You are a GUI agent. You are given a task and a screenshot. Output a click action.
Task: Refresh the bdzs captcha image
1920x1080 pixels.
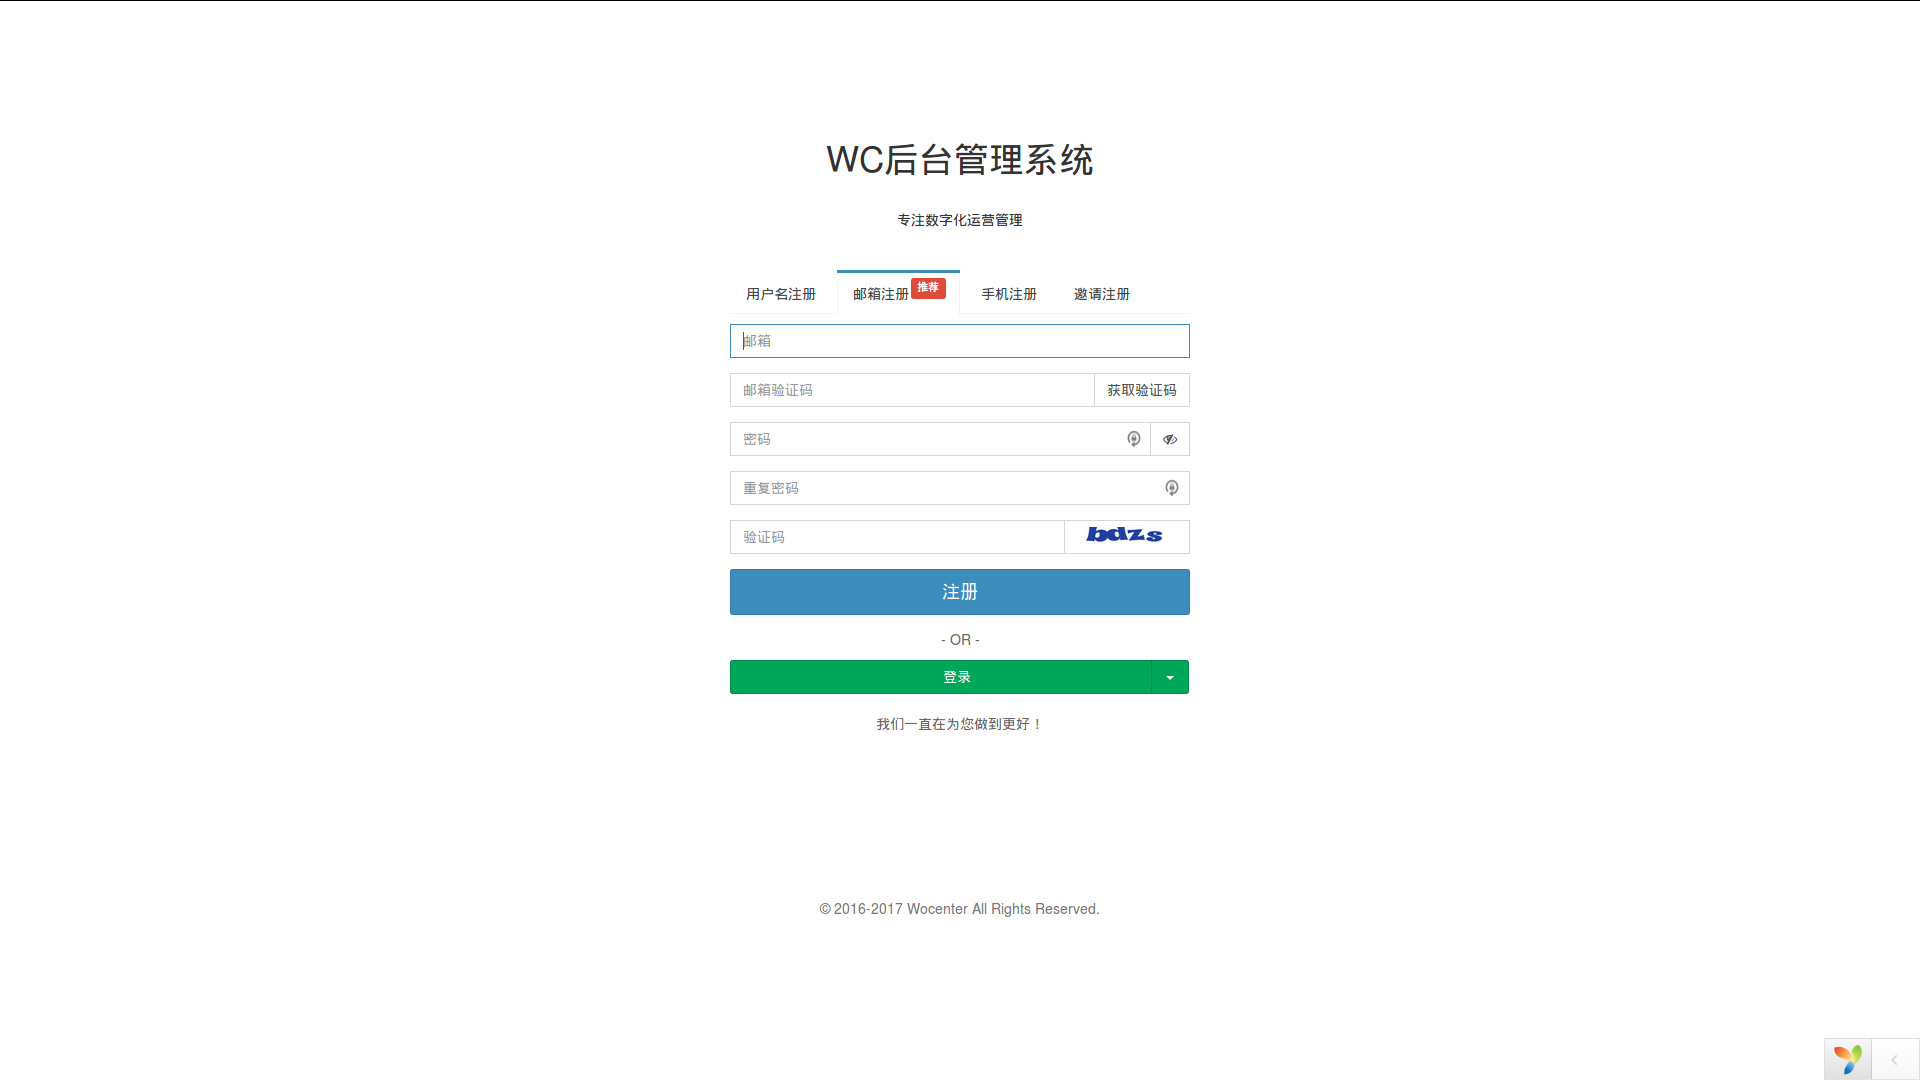[x=1125, y=536]
